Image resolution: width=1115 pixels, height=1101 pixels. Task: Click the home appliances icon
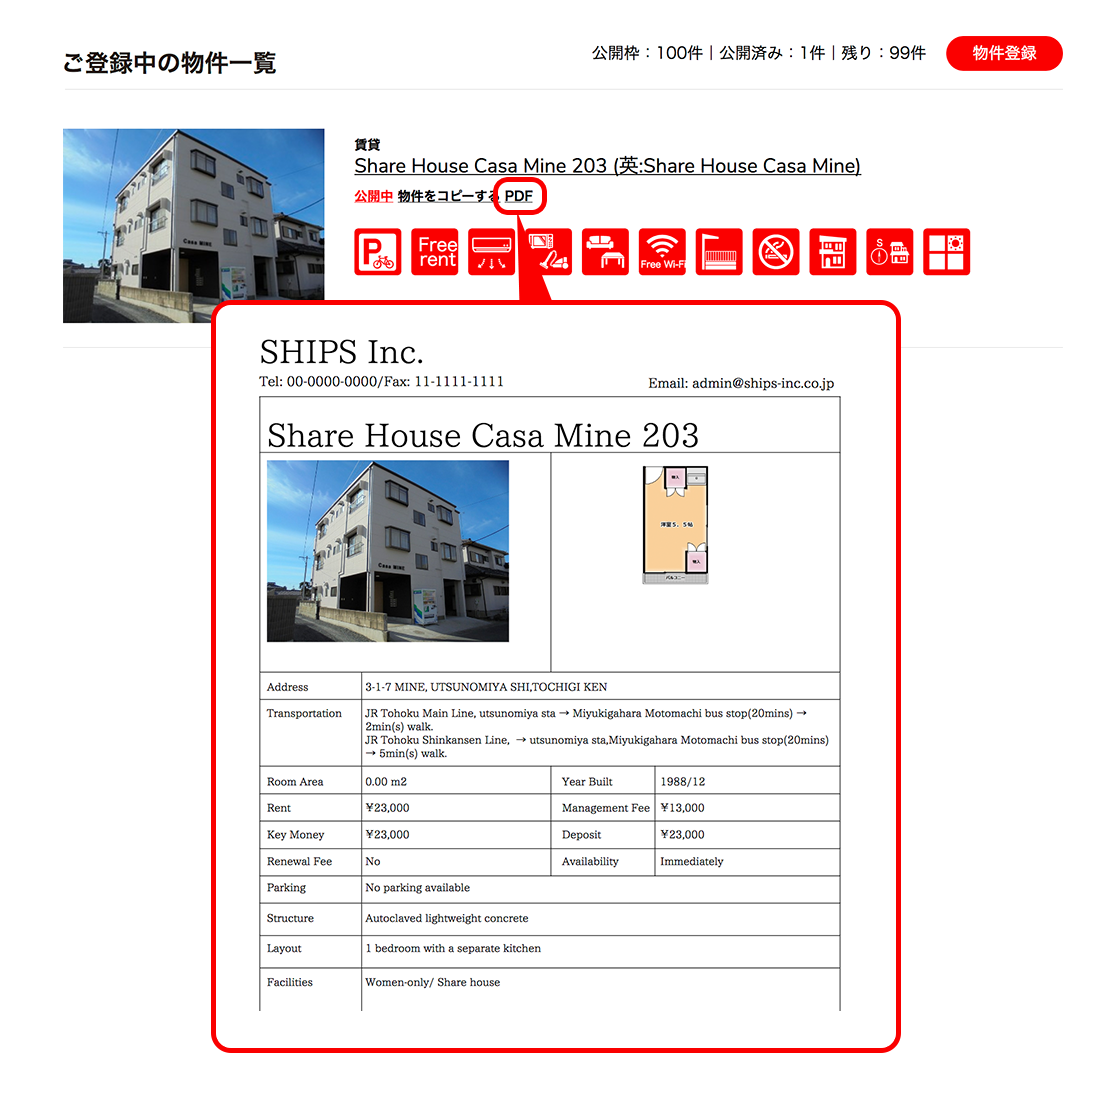click(549, 252)
